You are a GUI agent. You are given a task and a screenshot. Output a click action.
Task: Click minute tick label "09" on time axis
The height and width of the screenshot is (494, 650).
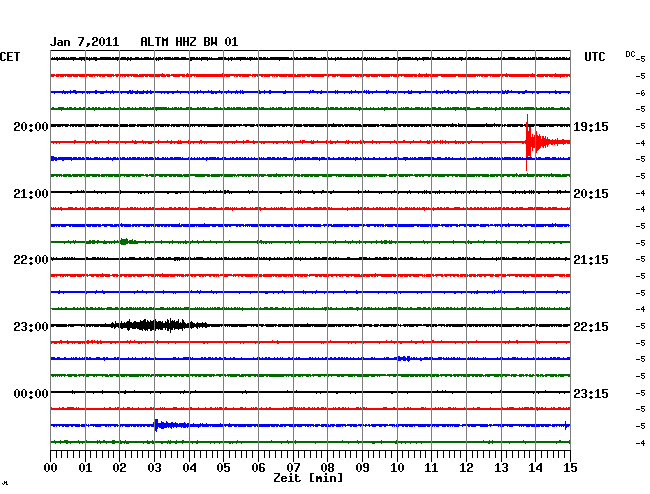tap(362, 468)
